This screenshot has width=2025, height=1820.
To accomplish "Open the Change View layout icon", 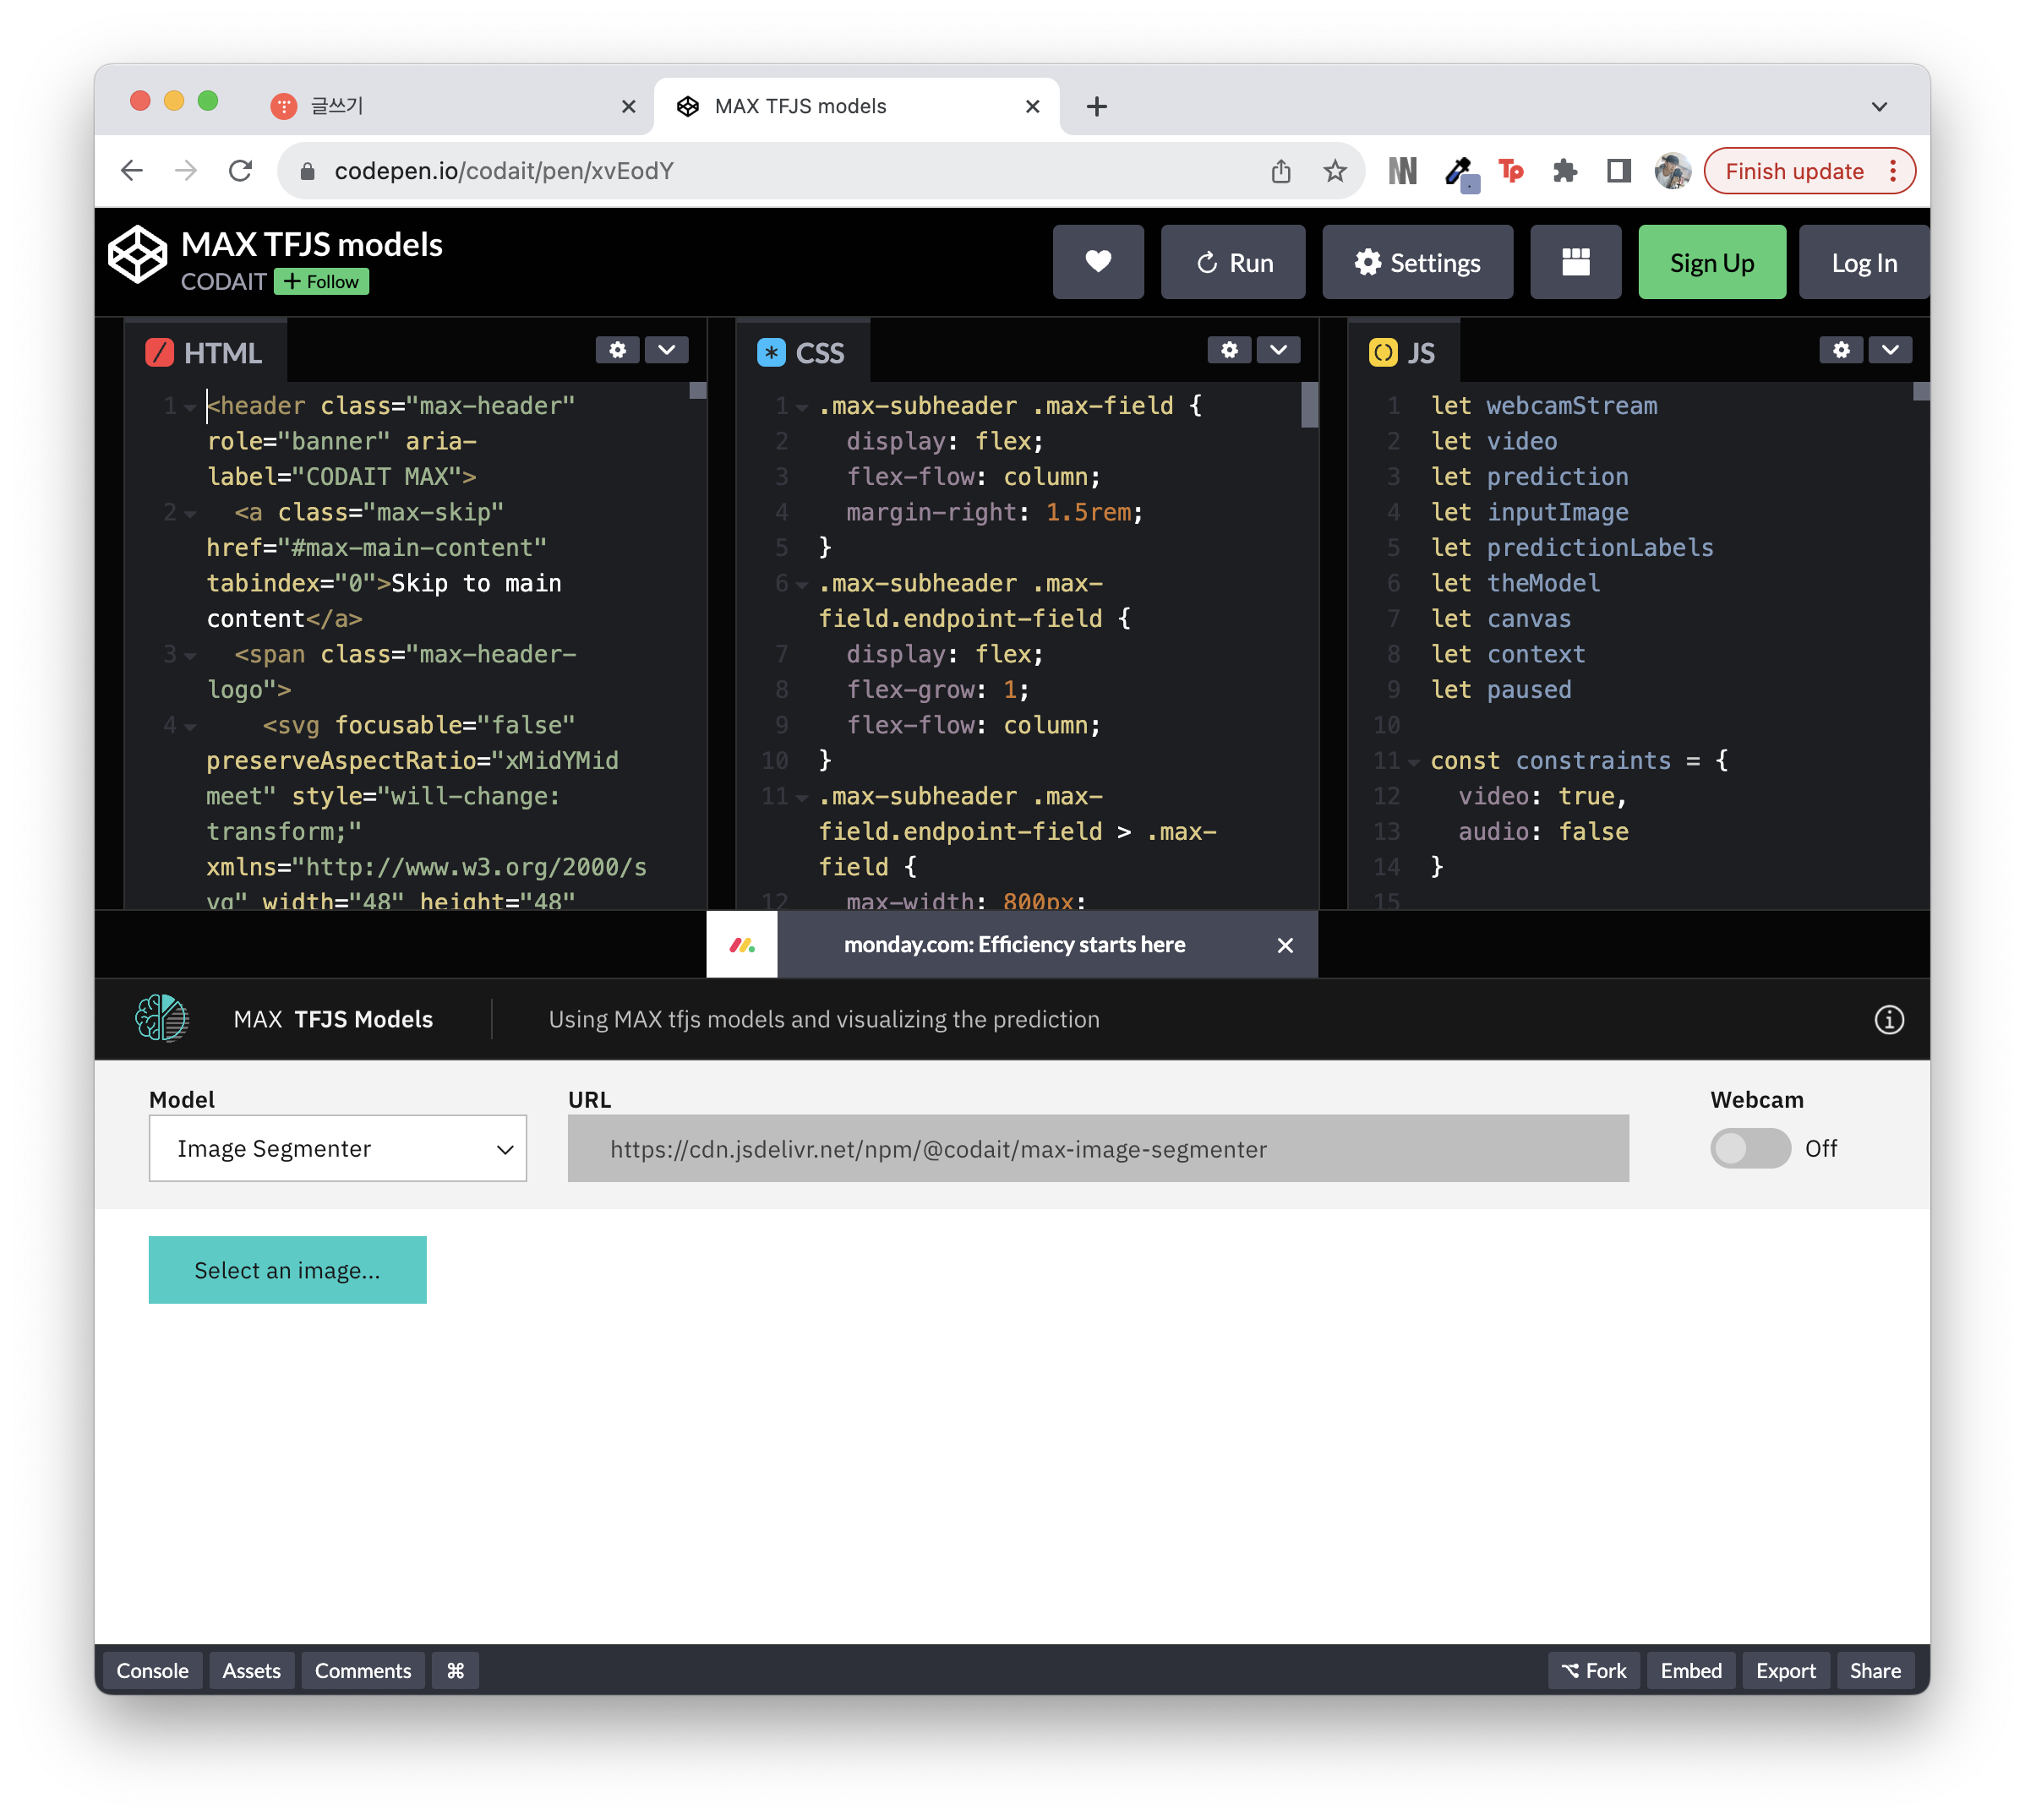I will pyautogui.click(x=1575, y=262).
